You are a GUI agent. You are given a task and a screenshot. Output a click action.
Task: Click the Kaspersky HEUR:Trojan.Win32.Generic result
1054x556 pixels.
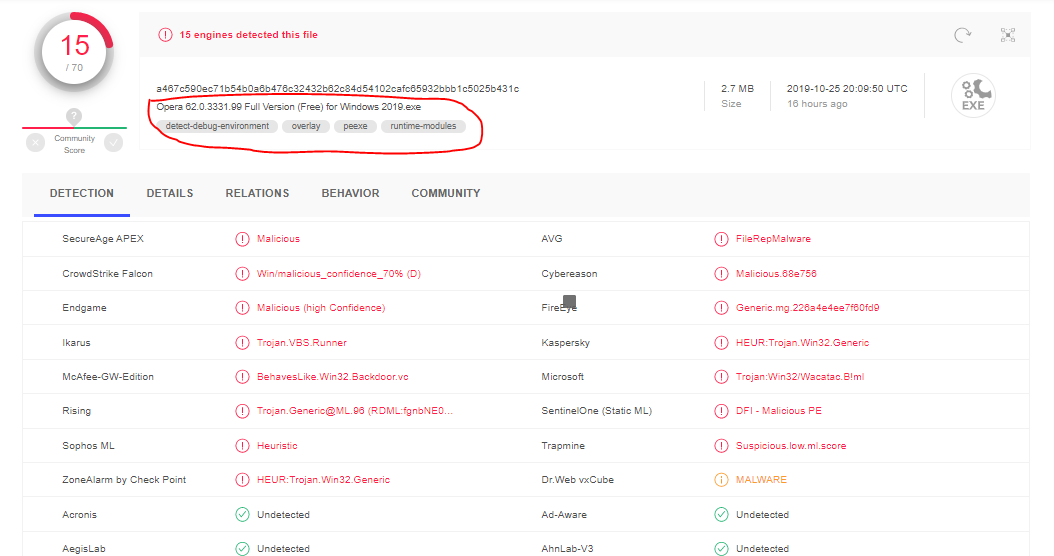coord(803,343)
